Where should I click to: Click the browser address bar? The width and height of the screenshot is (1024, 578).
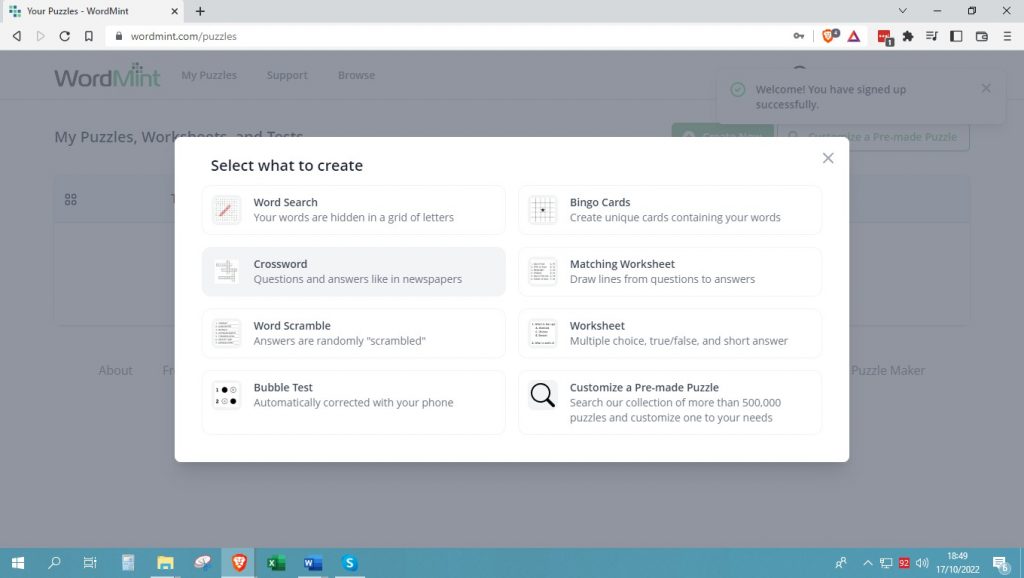point(450,36)
